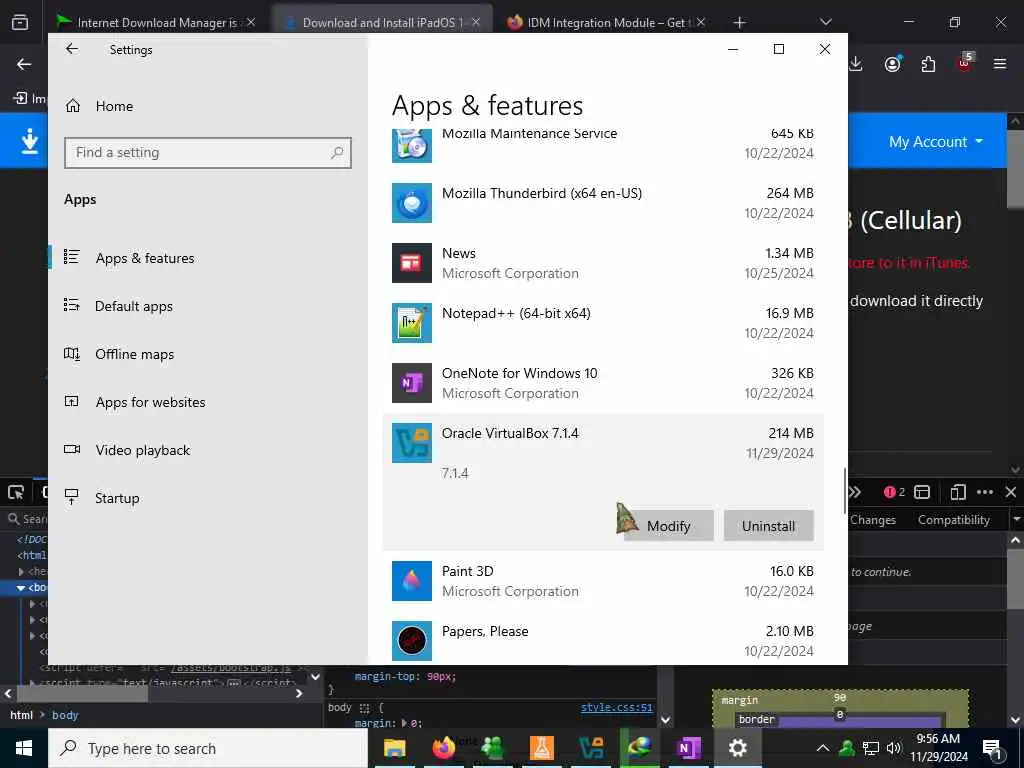The width and height of the screenshot is (1024, 768).
Task: Switch to Download and Install iPadOS tab
Action: tap(381, 22)
